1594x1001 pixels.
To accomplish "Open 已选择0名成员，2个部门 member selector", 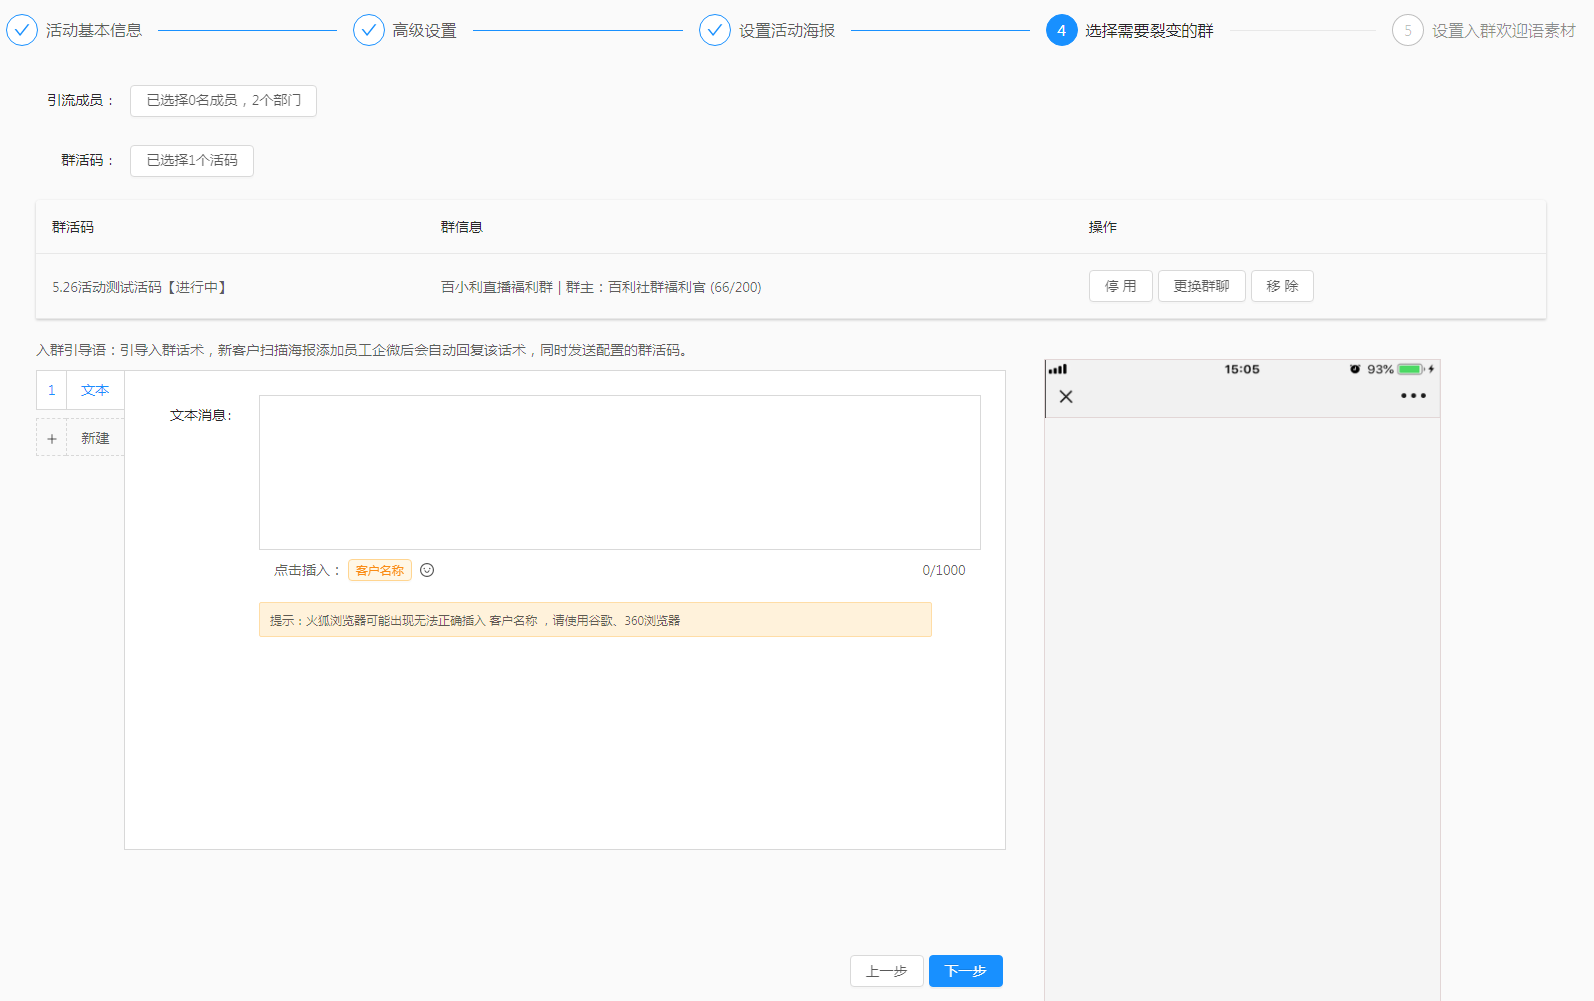I will (223, 101).
